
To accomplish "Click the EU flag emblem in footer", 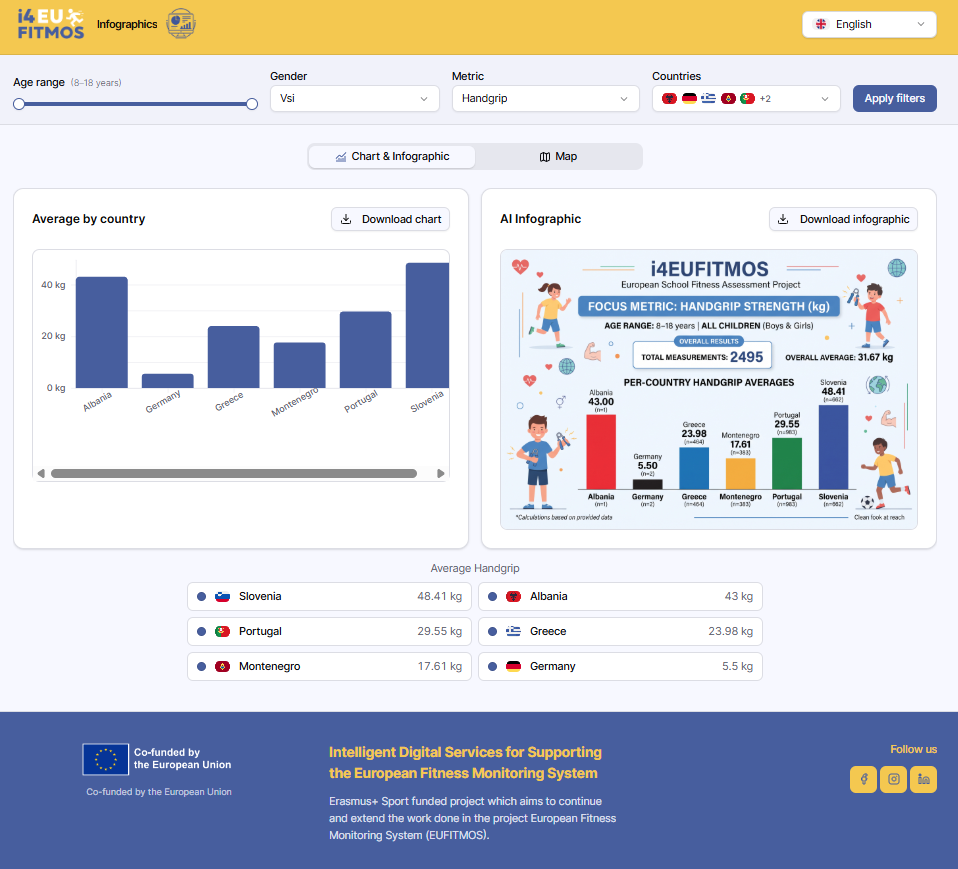I will [106, 759].
